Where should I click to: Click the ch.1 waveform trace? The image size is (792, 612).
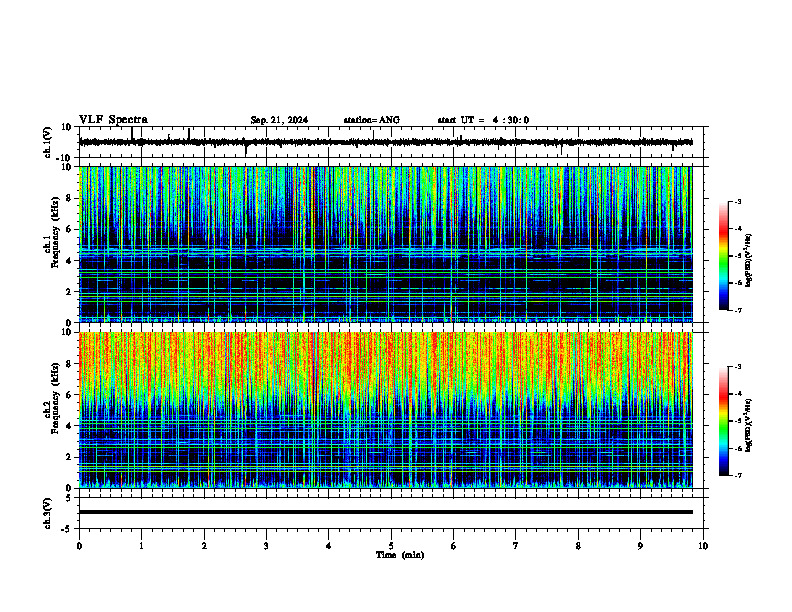coord(386,142)
